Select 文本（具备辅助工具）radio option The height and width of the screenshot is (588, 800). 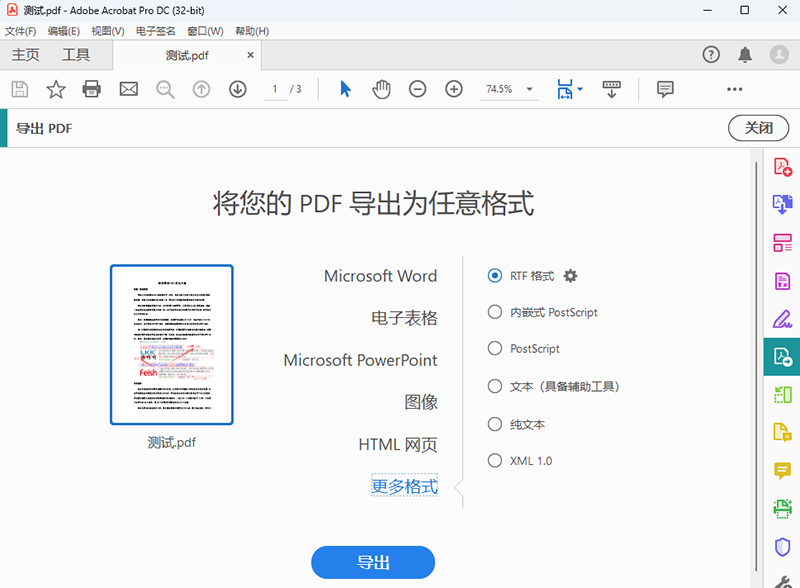pyautogui.click(x=494, y=386)
